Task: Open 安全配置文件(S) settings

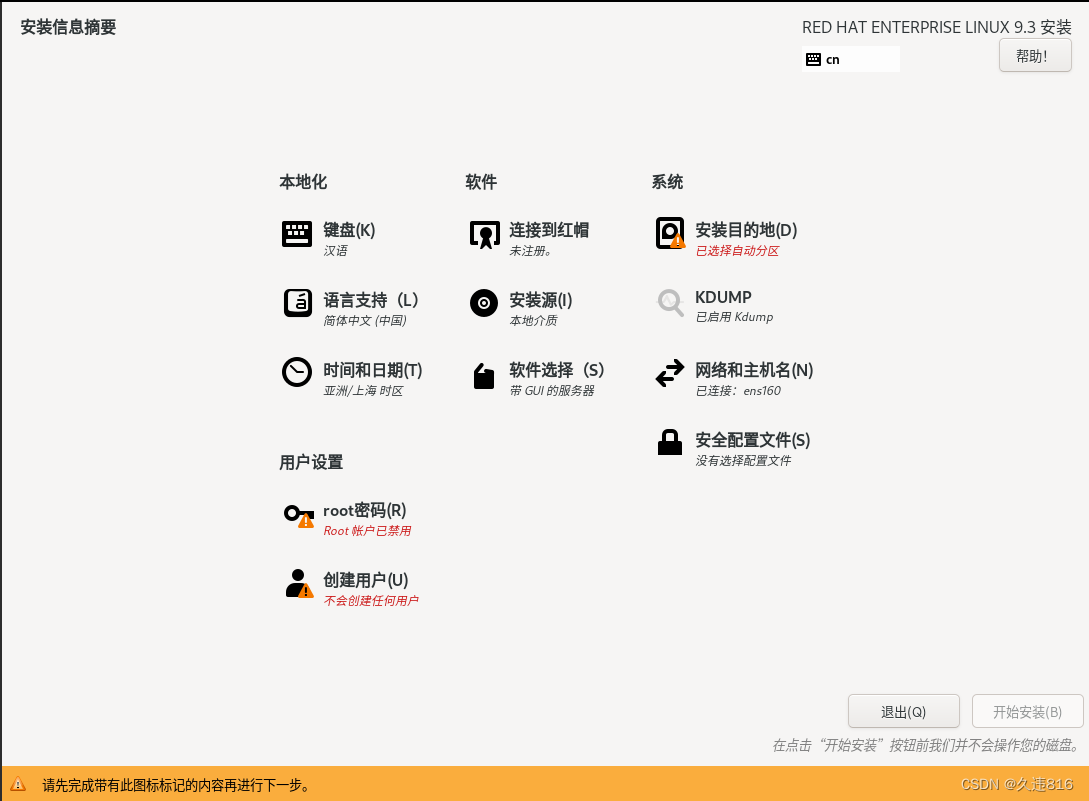Action: (x=753, y=440)
